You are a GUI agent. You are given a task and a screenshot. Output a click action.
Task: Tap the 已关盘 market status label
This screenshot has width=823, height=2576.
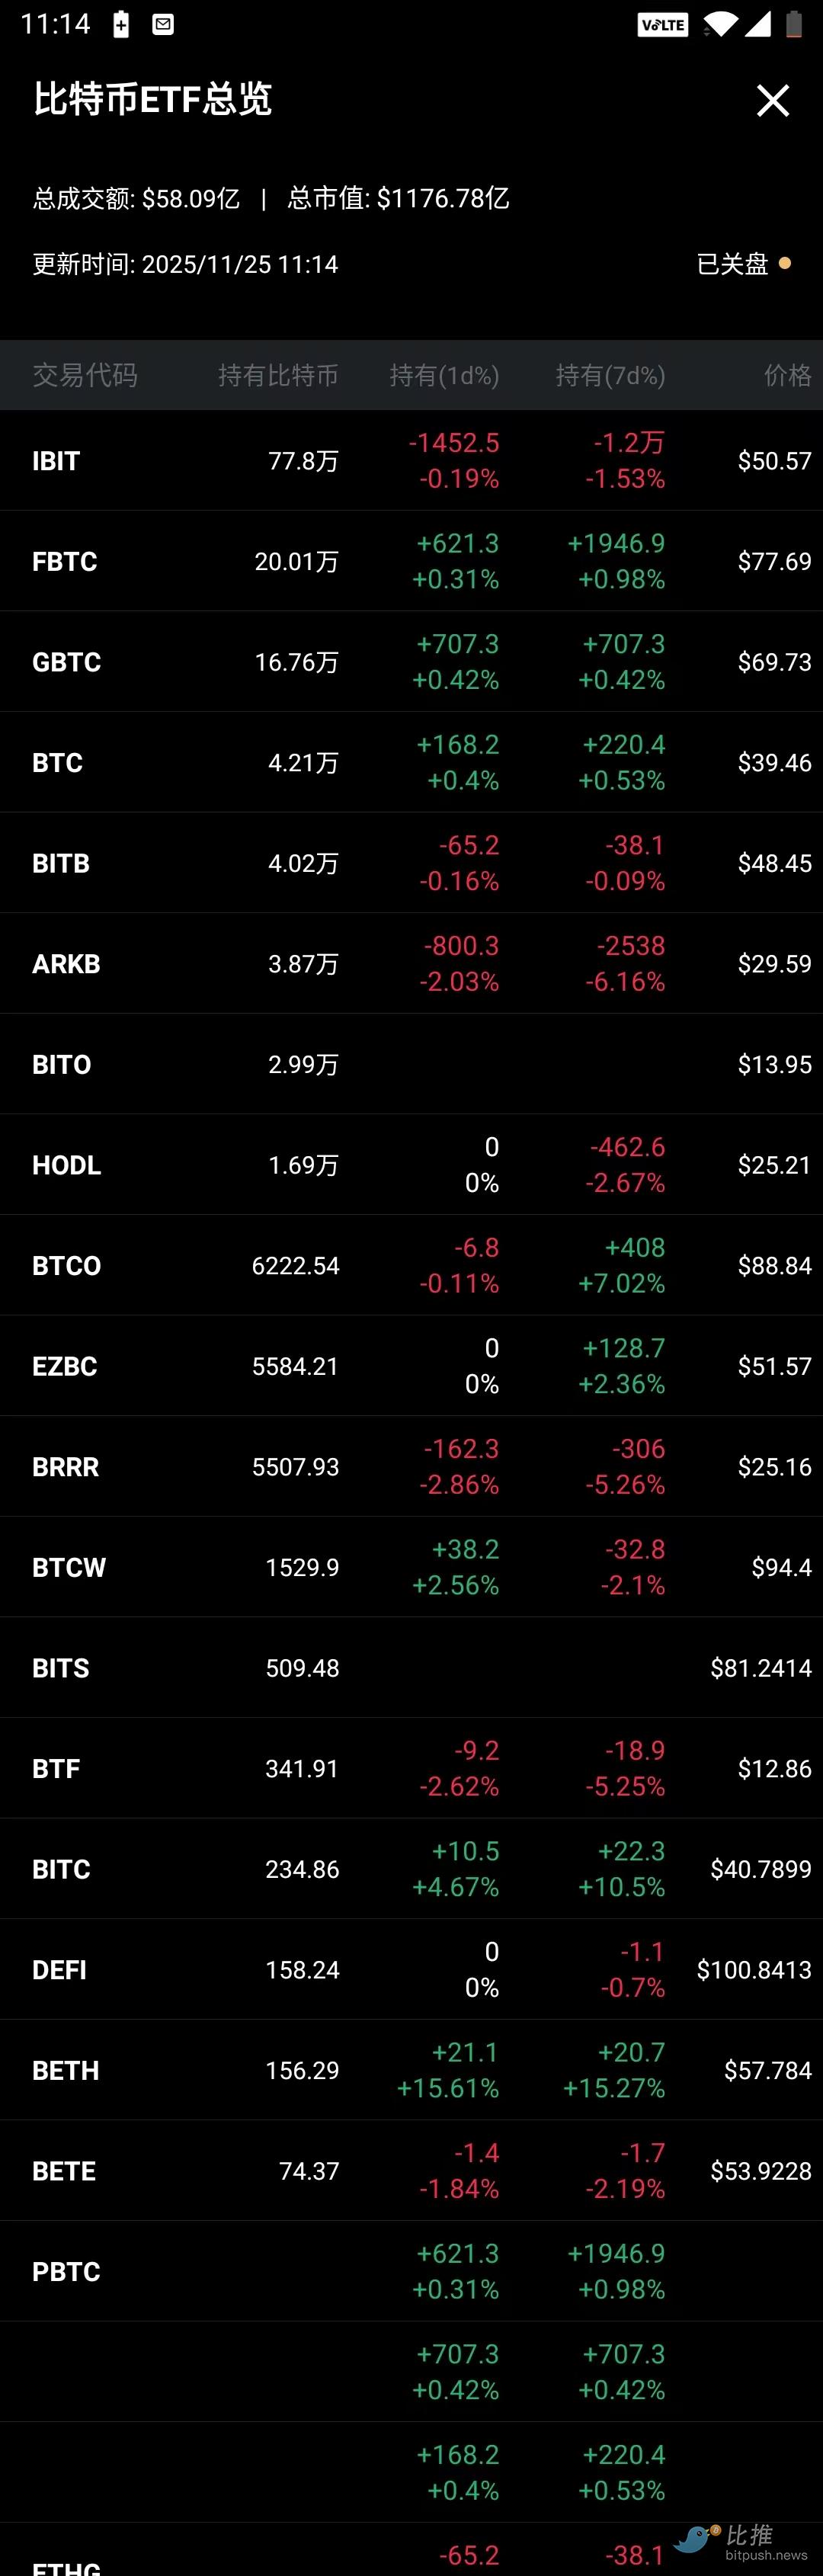coord(732,264)
